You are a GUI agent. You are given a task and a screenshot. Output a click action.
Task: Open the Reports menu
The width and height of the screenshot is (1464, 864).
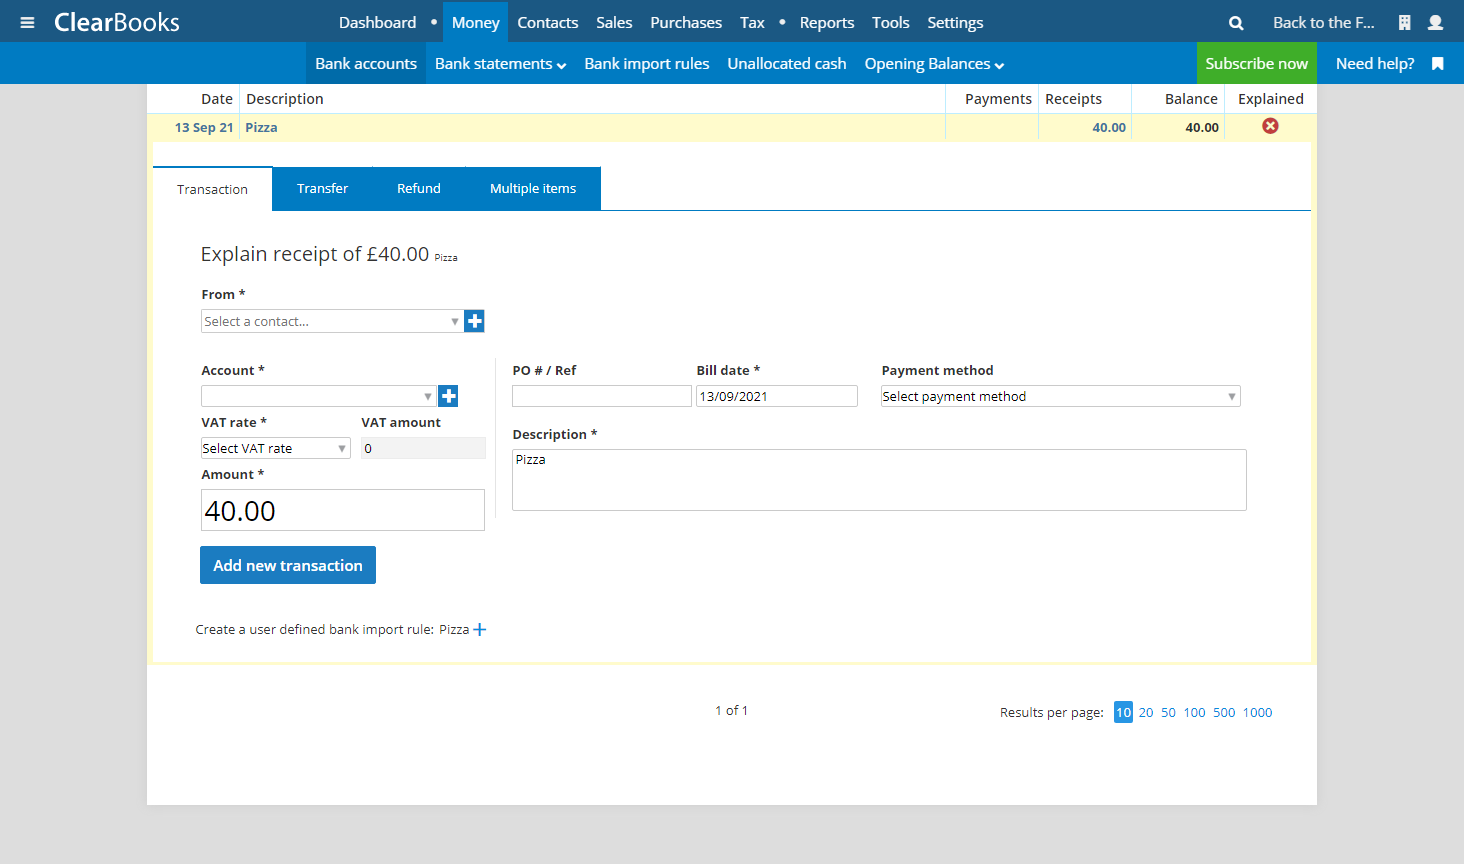point(826,22)
